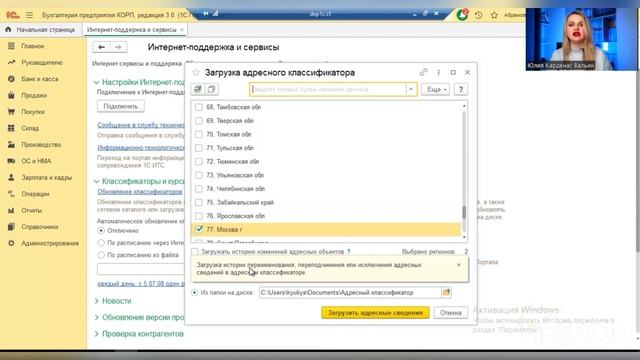Select Отключено automatic update radio
640x360 pixels.
pyautogui.click(x=101, y=231)
